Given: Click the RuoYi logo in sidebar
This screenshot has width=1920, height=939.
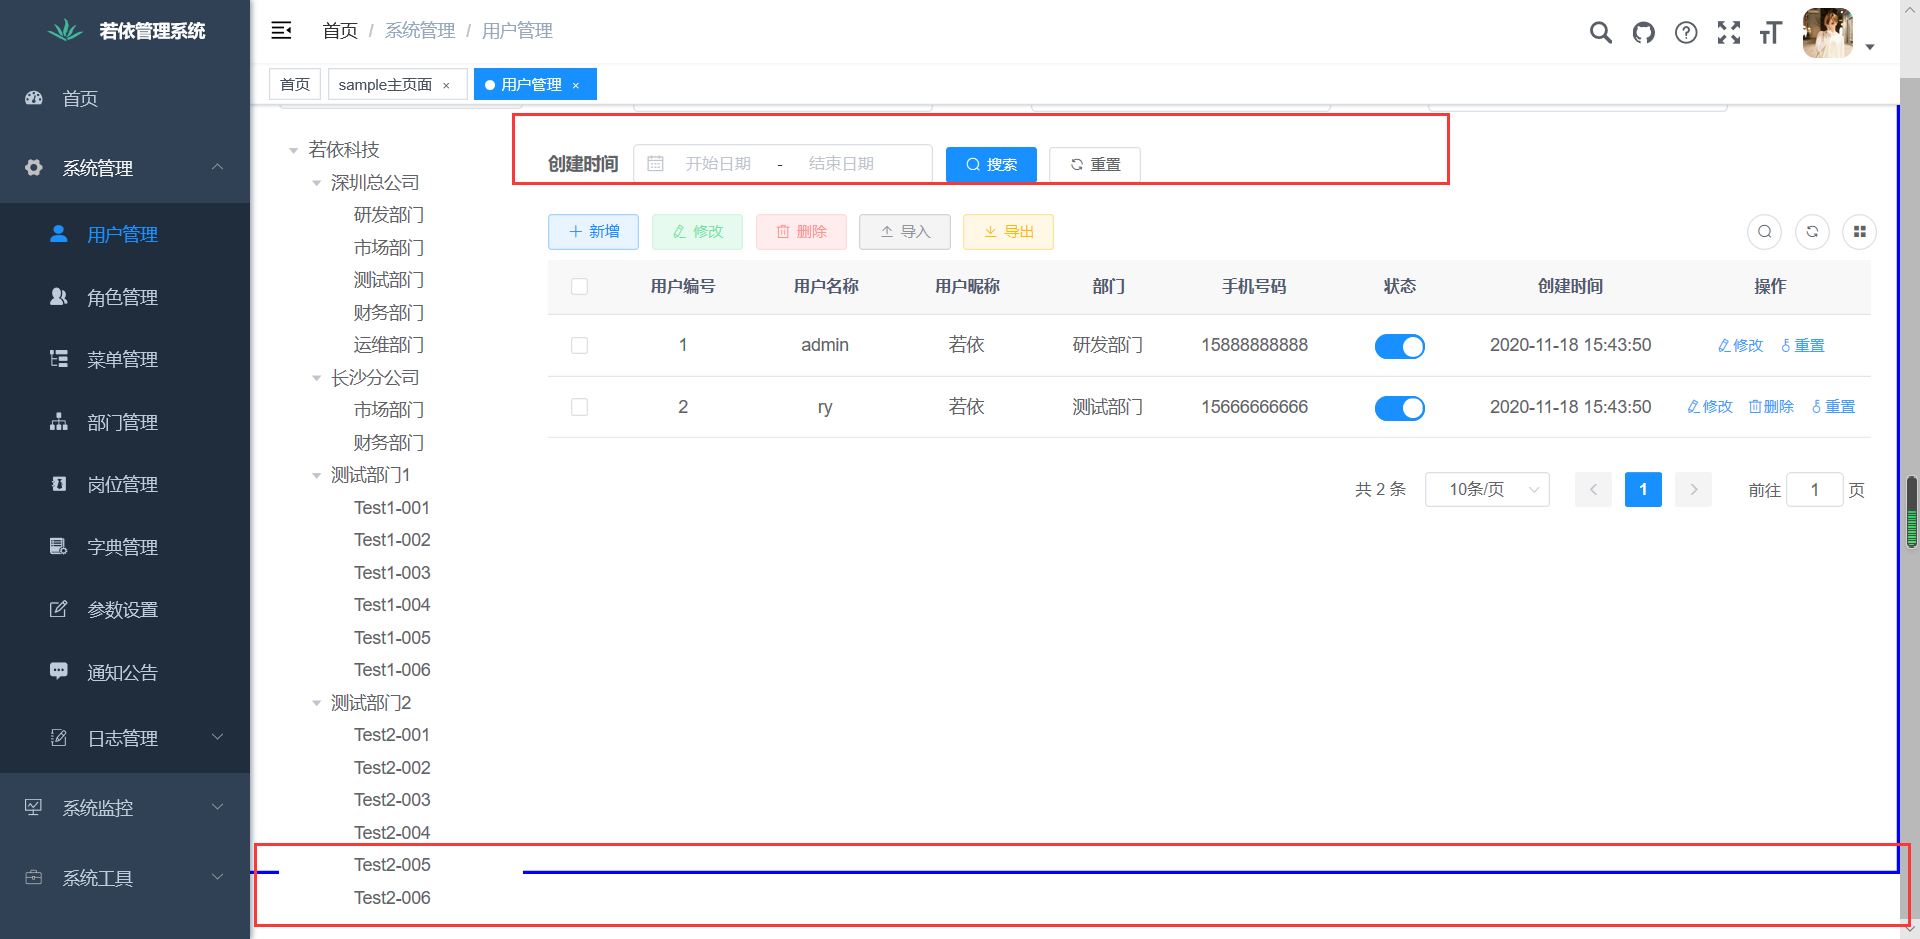Looking at the screenshot, I should pyautogui.click(x=65, y=30).
